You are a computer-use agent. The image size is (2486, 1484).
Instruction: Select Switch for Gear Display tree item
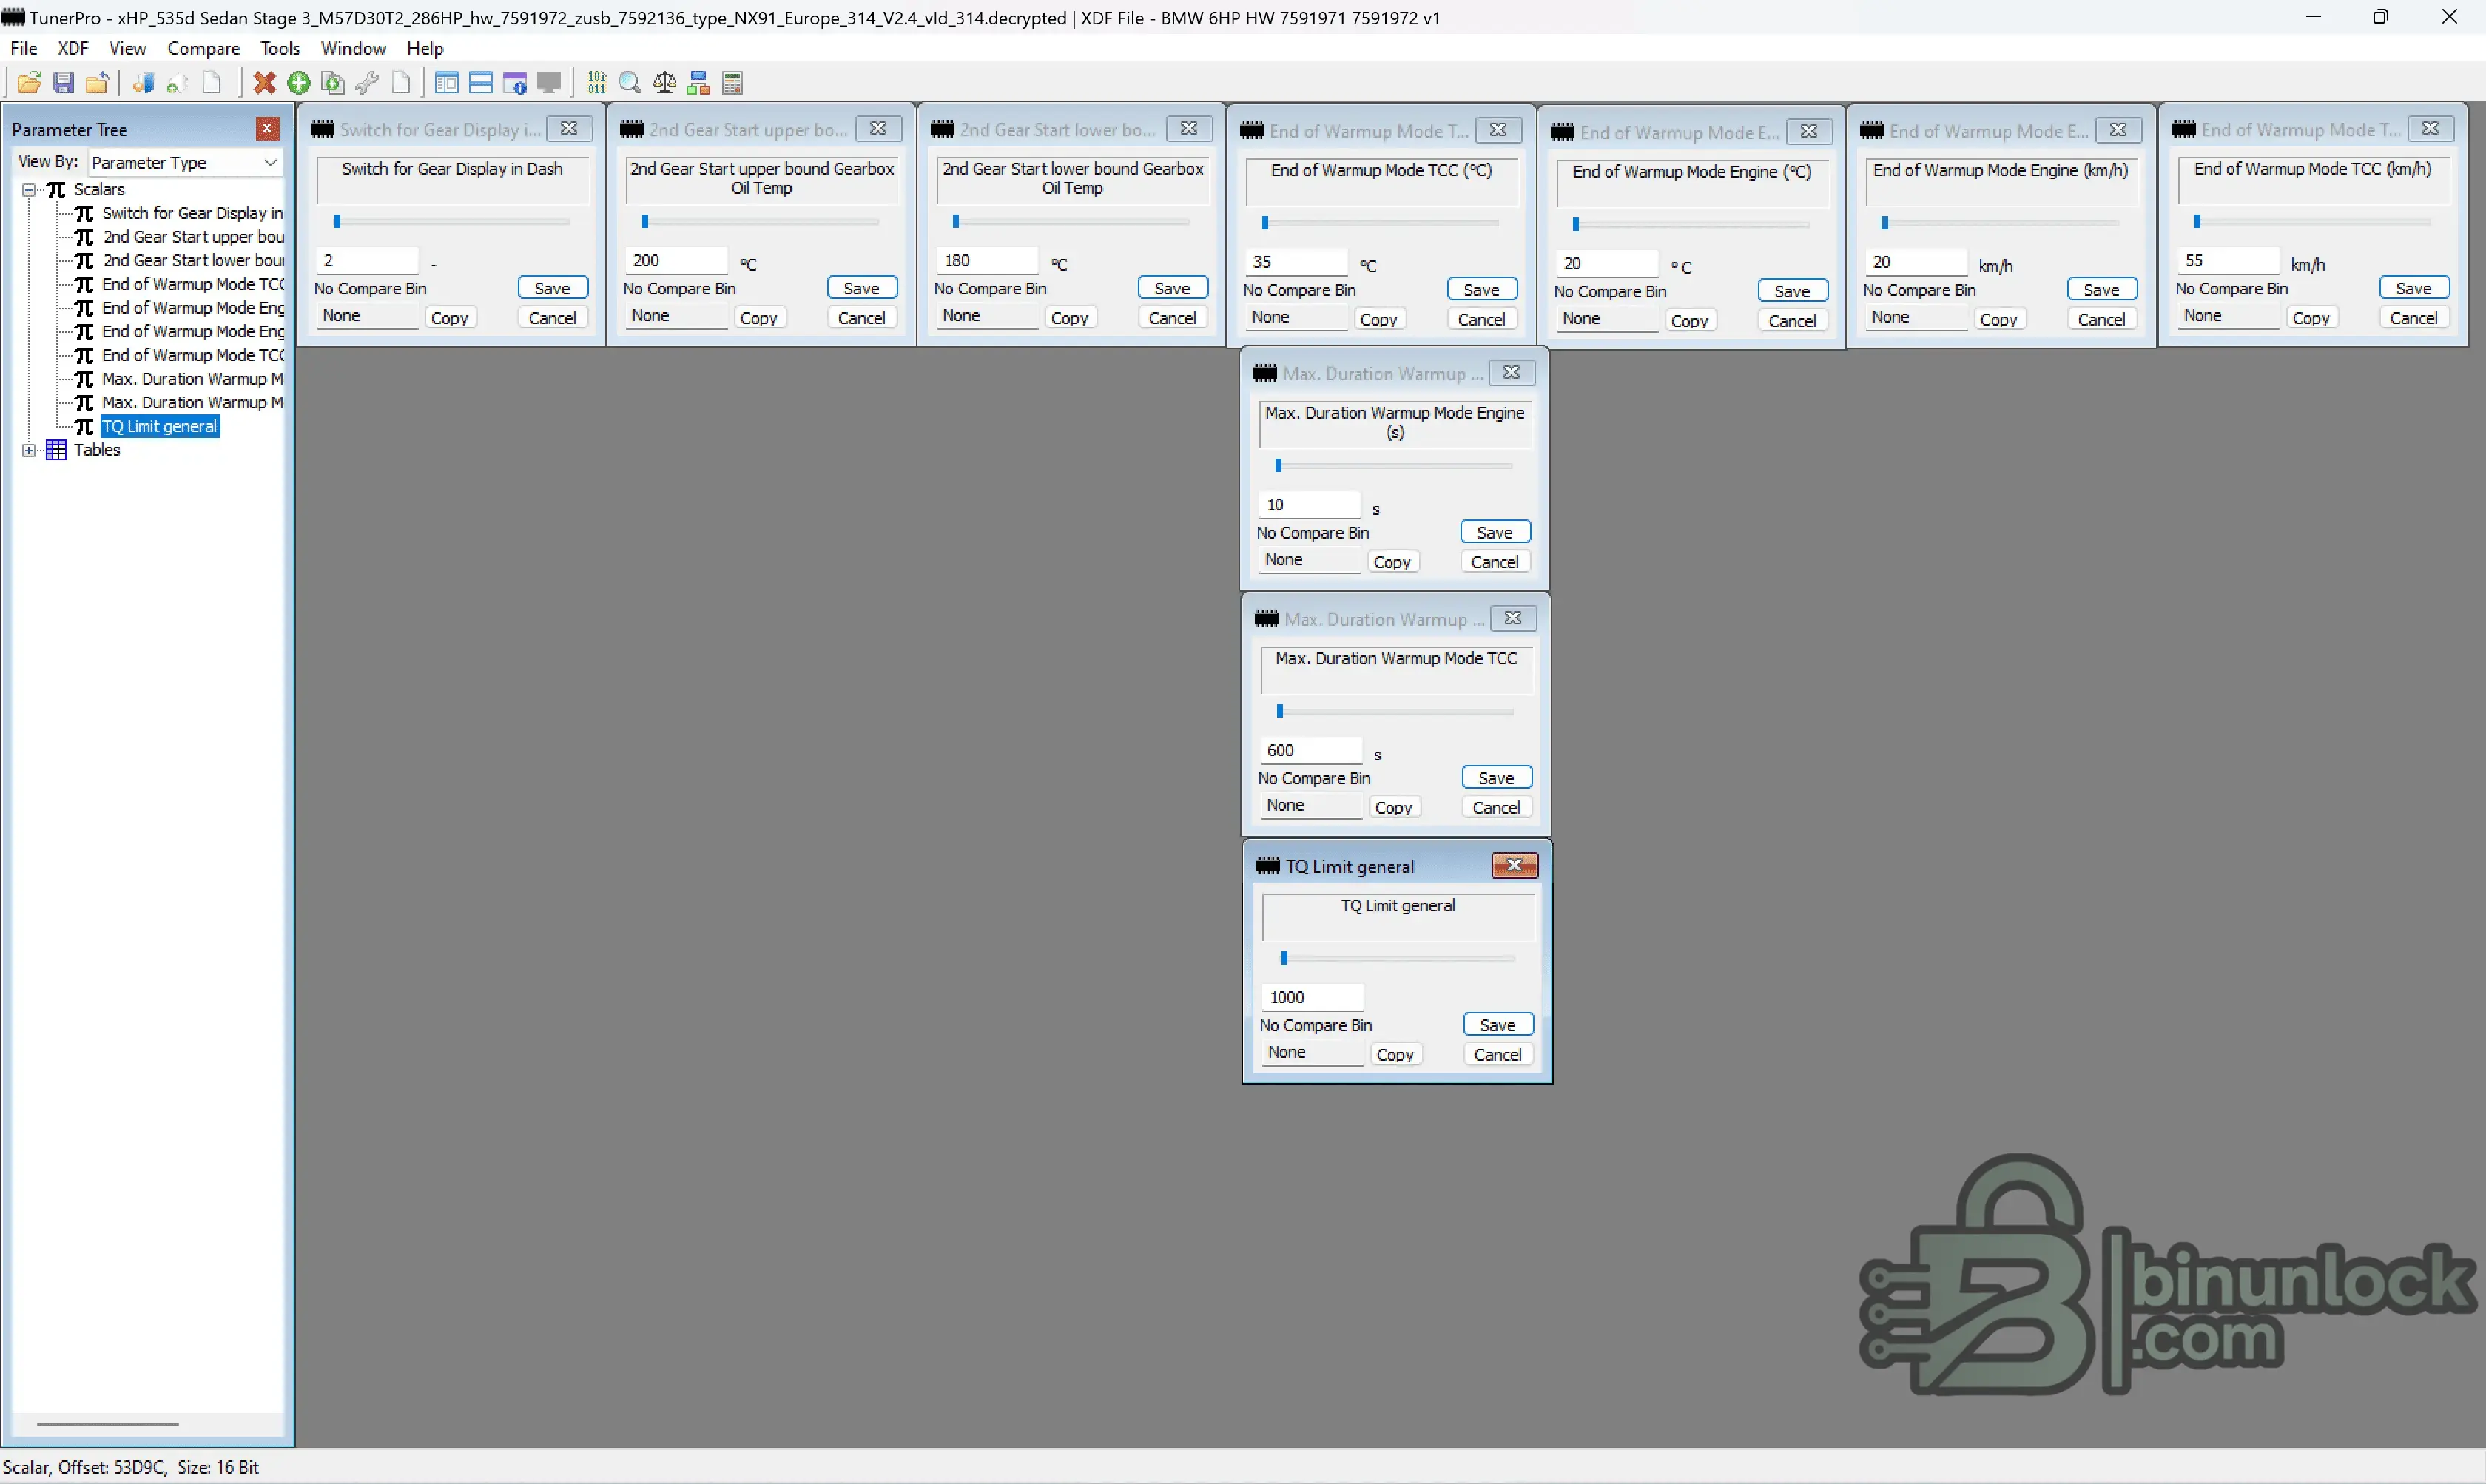click(x=192, y=214)
